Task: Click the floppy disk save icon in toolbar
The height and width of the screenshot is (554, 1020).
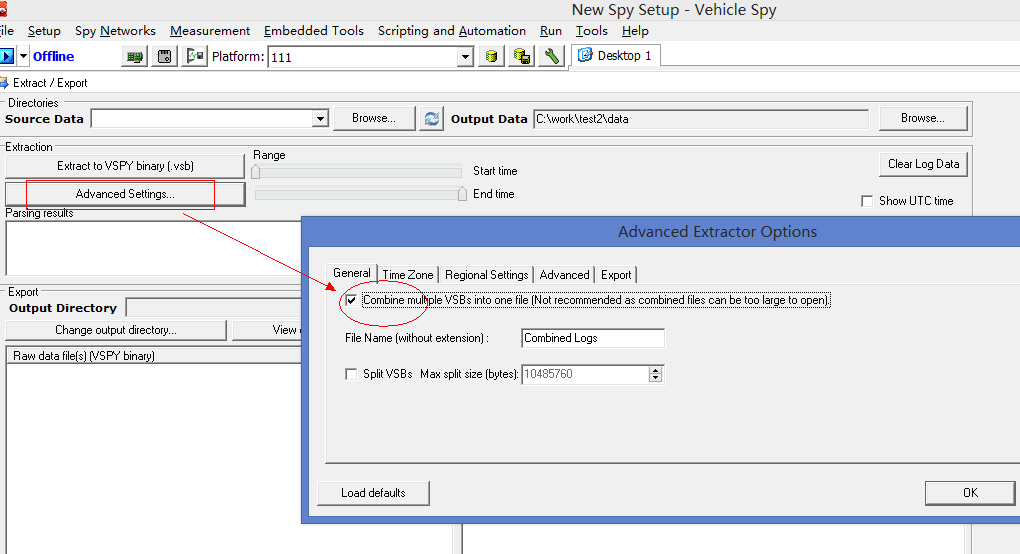Action: (165, 57)
